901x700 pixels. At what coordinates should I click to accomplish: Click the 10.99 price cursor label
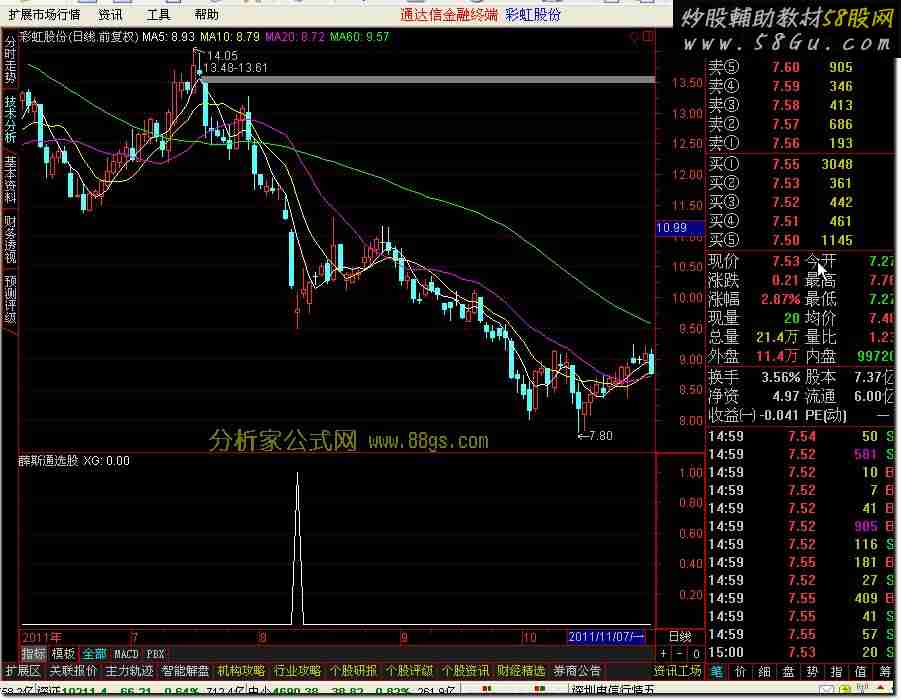tap(680, 228)
